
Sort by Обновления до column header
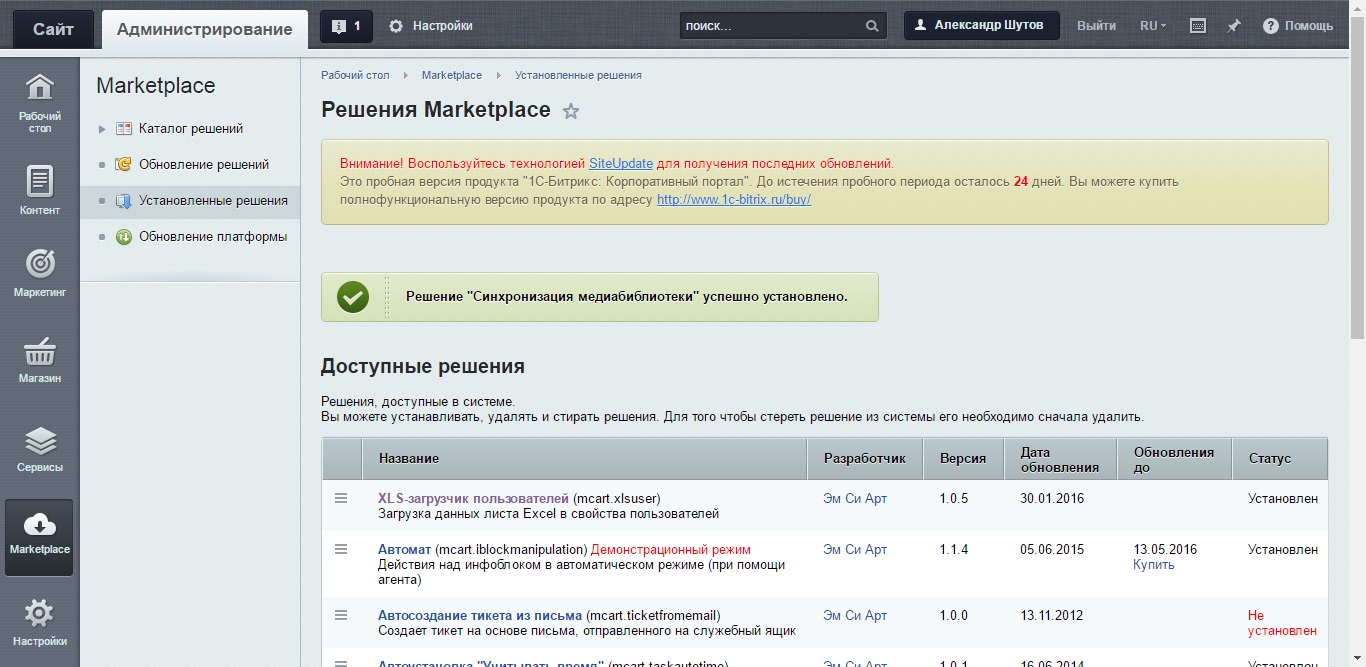(x=1174, y=459)
